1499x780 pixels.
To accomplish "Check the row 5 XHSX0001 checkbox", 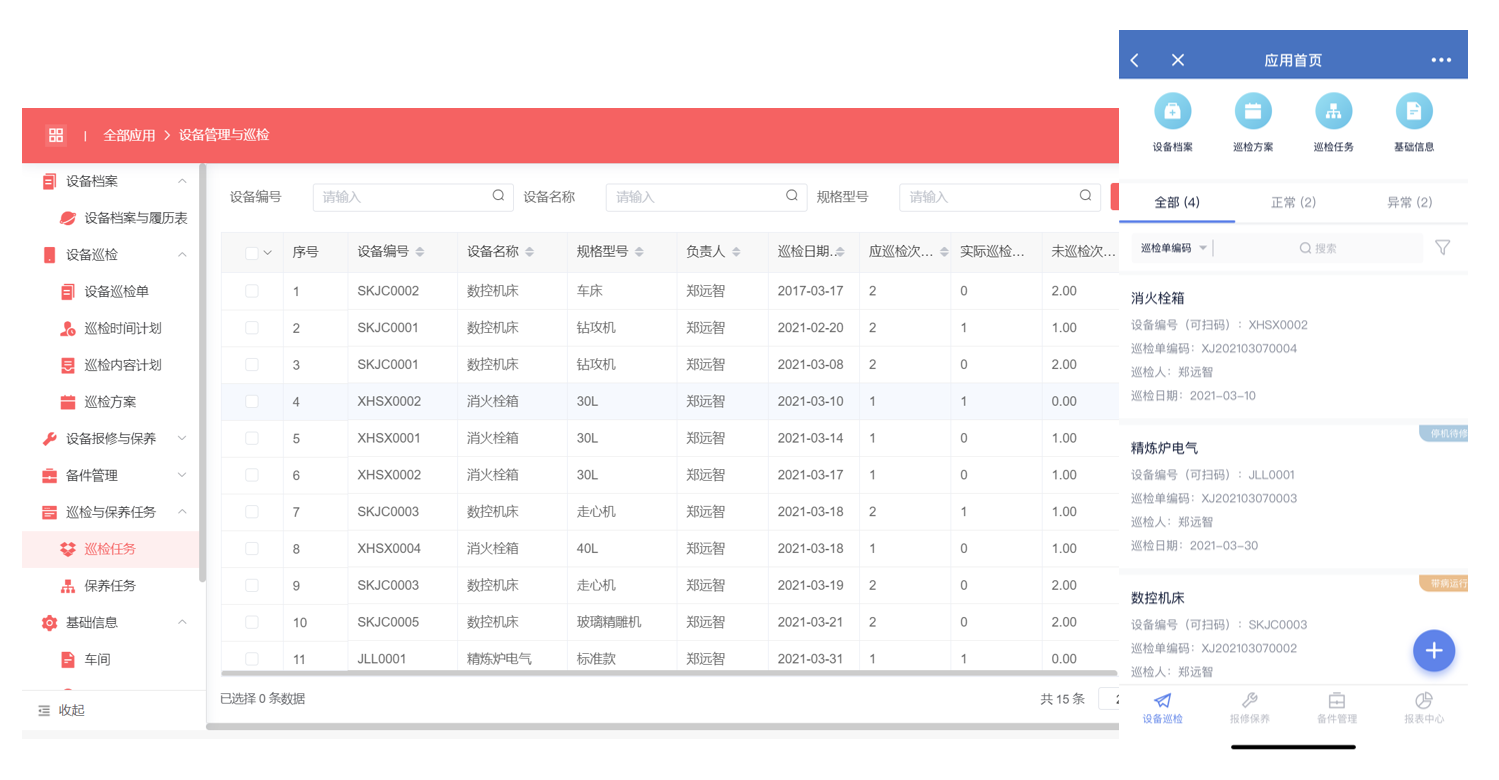I will [252, 438].
